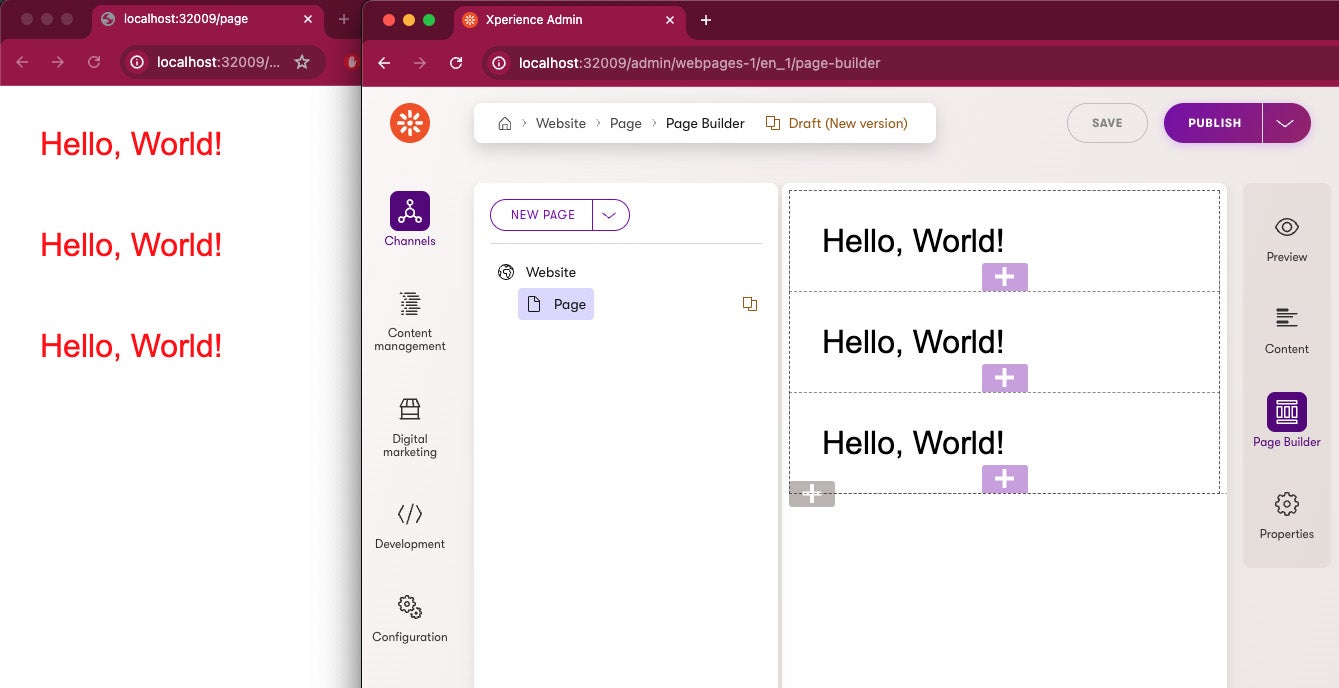The height and width of the screenshot is (688, 1339).
Task: Click the PUBLISH button
Action: click(1212, 122)
